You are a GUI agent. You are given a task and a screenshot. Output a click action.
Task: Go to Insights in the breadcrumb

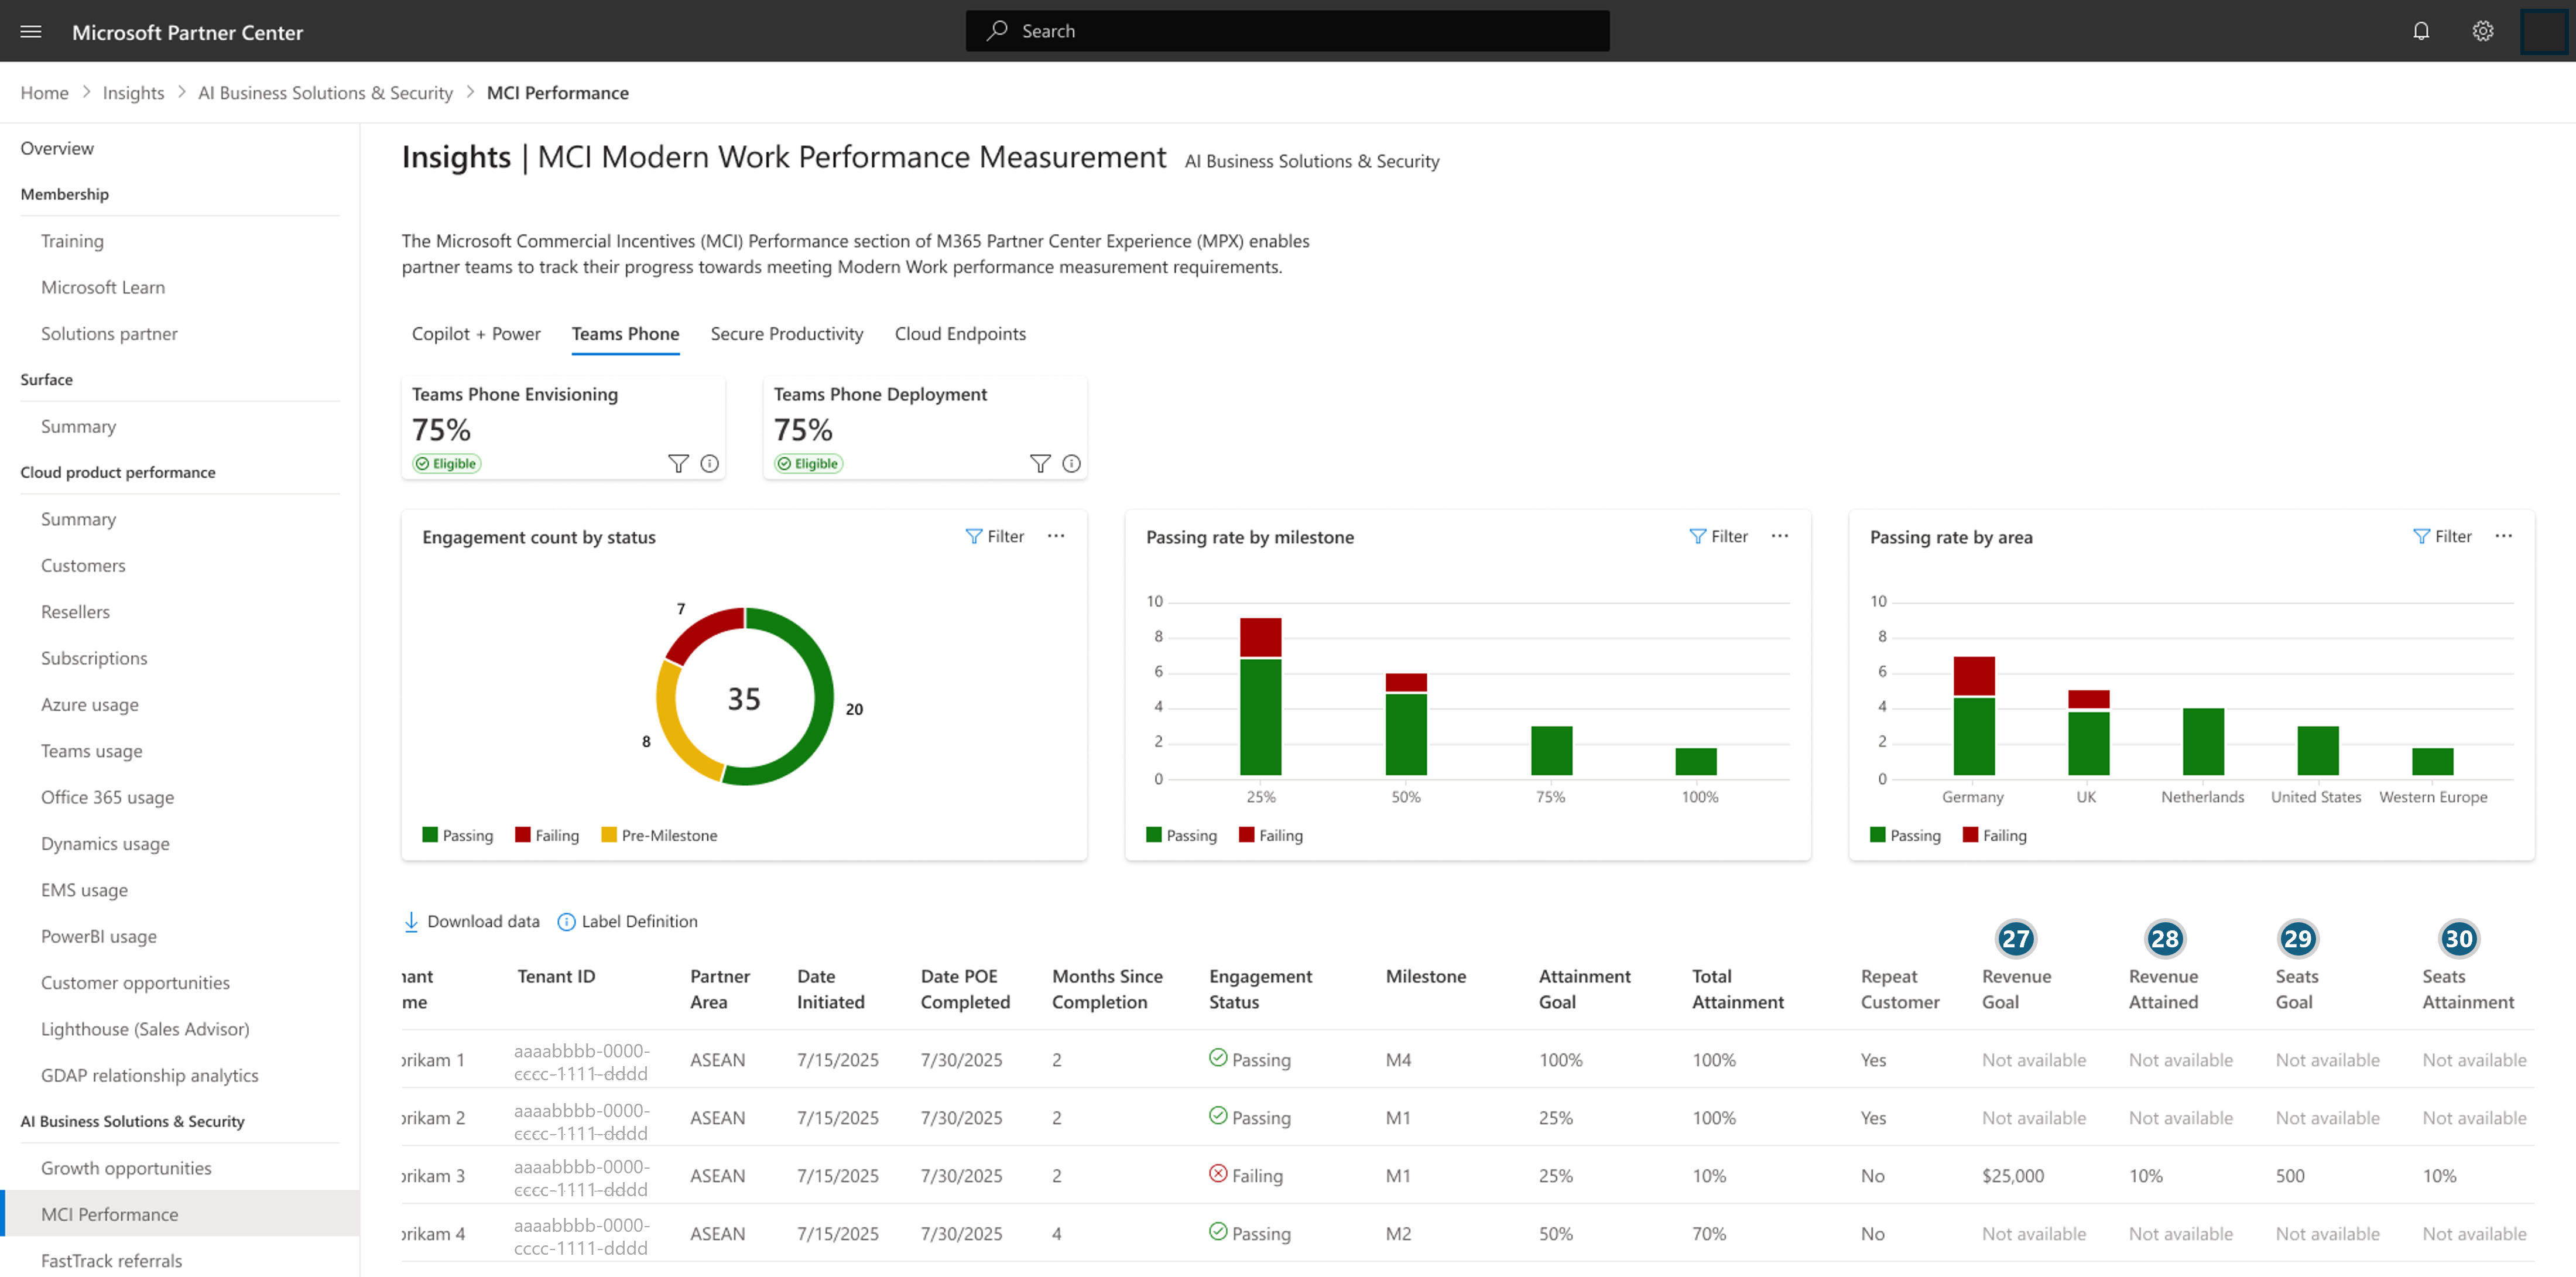(133, 93)
